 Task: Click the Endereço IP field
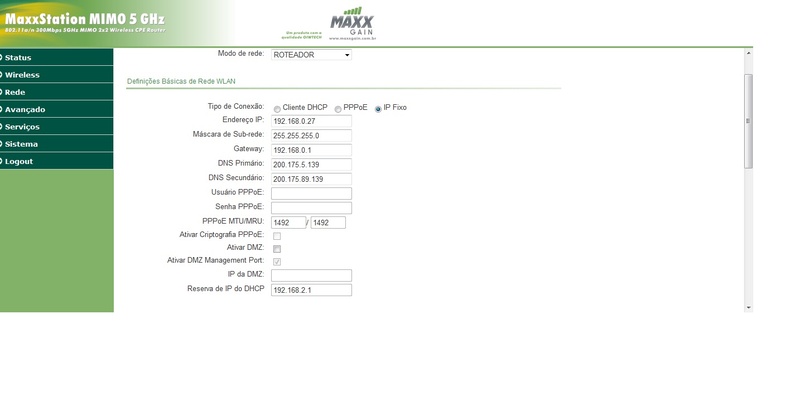pyautogui.click(x=311, y=121)
